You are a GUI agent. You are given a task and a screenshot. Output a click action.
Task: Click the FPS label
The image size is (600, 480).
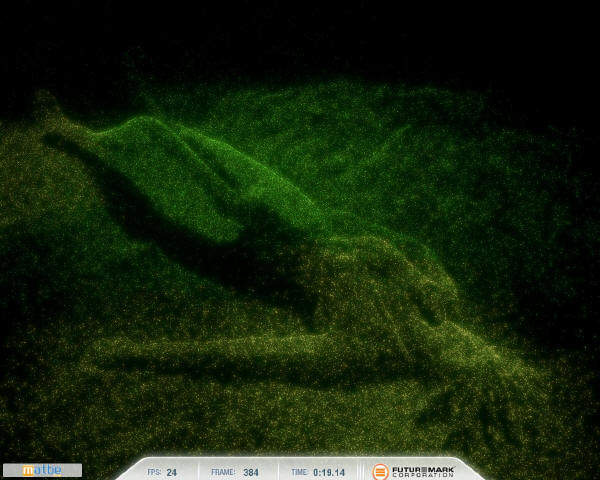click(x=154, y=472)
